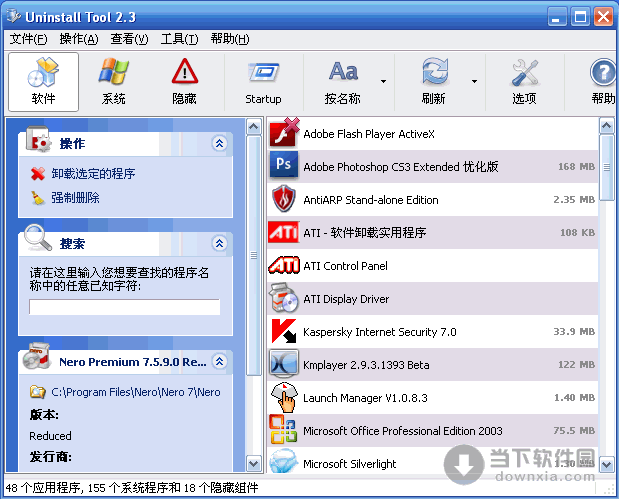The image size is (619, 499).
Task: Click 强制删除 force remove link
Action: tap(75, 197)
